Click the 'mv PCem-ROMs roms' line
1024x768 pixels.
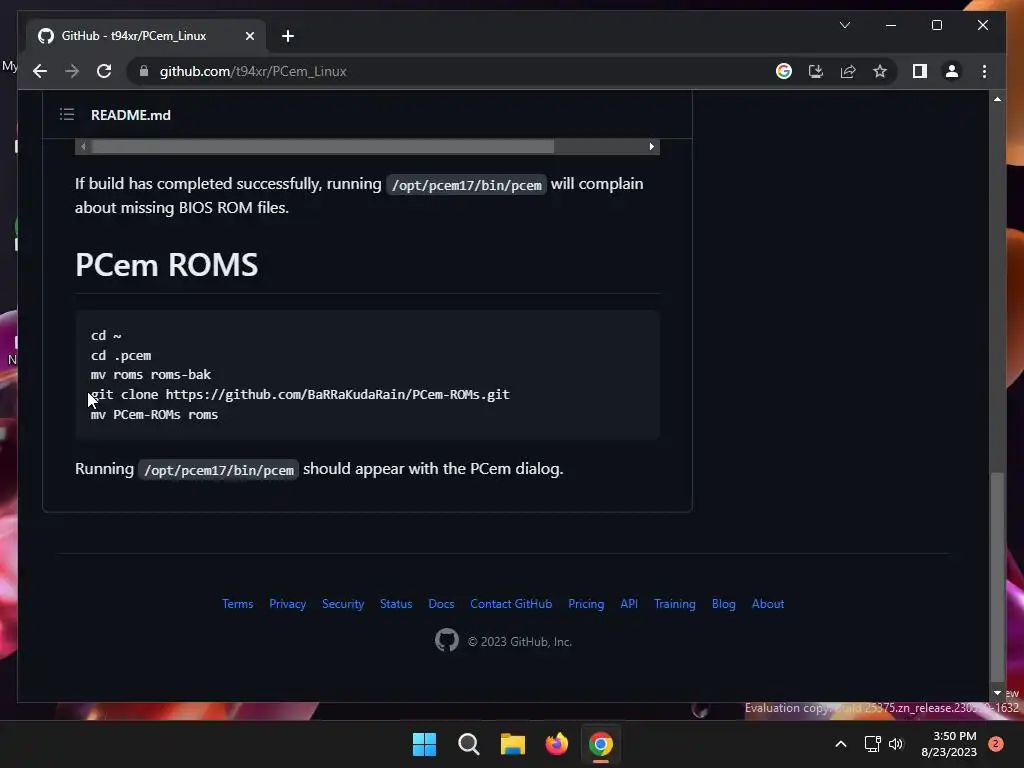tap(155, 415)
